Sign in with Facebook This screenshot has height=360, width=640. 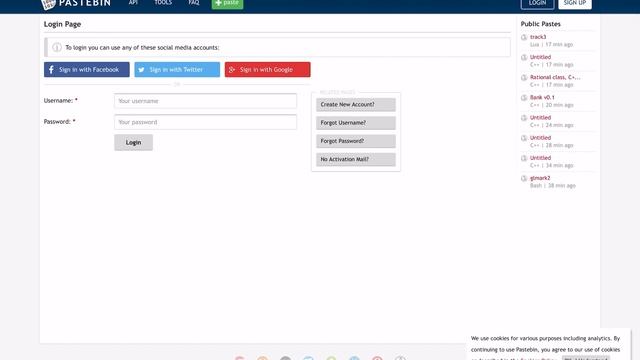87,69
